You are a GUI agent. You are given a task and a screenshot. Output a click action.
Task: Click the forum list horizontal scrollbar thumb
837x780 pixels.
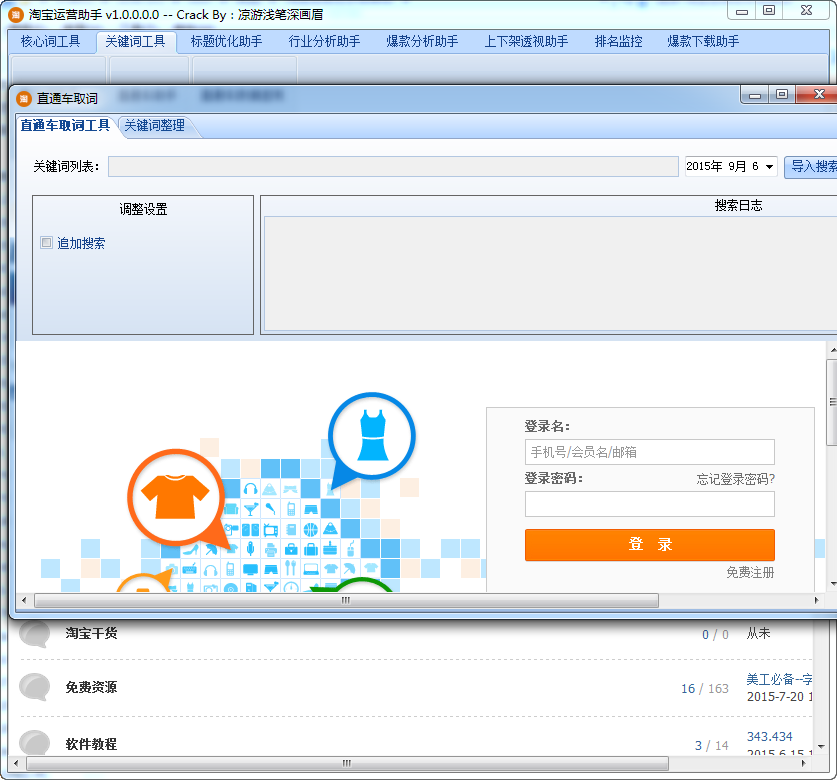[347, 763]
